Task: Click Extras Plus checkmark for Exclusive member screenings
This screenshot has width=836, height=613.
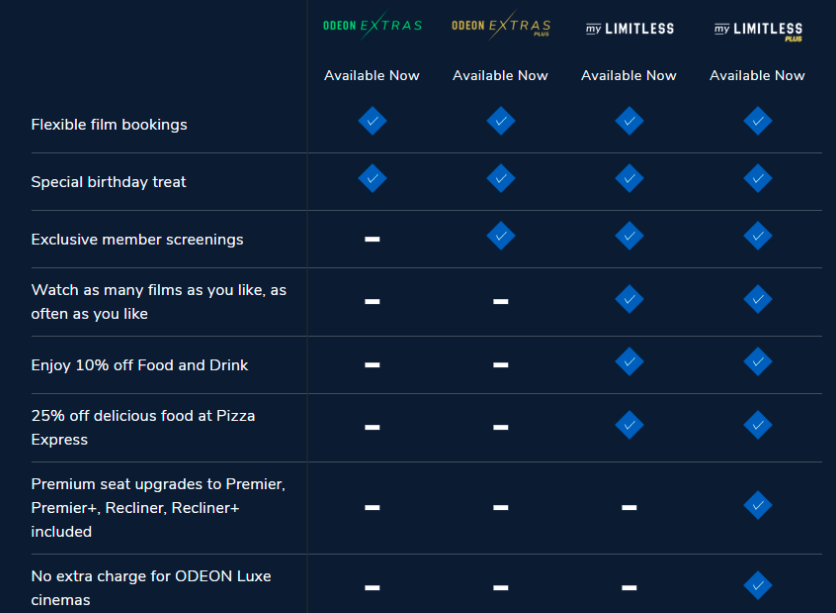Action: click(x=501, y=236)
